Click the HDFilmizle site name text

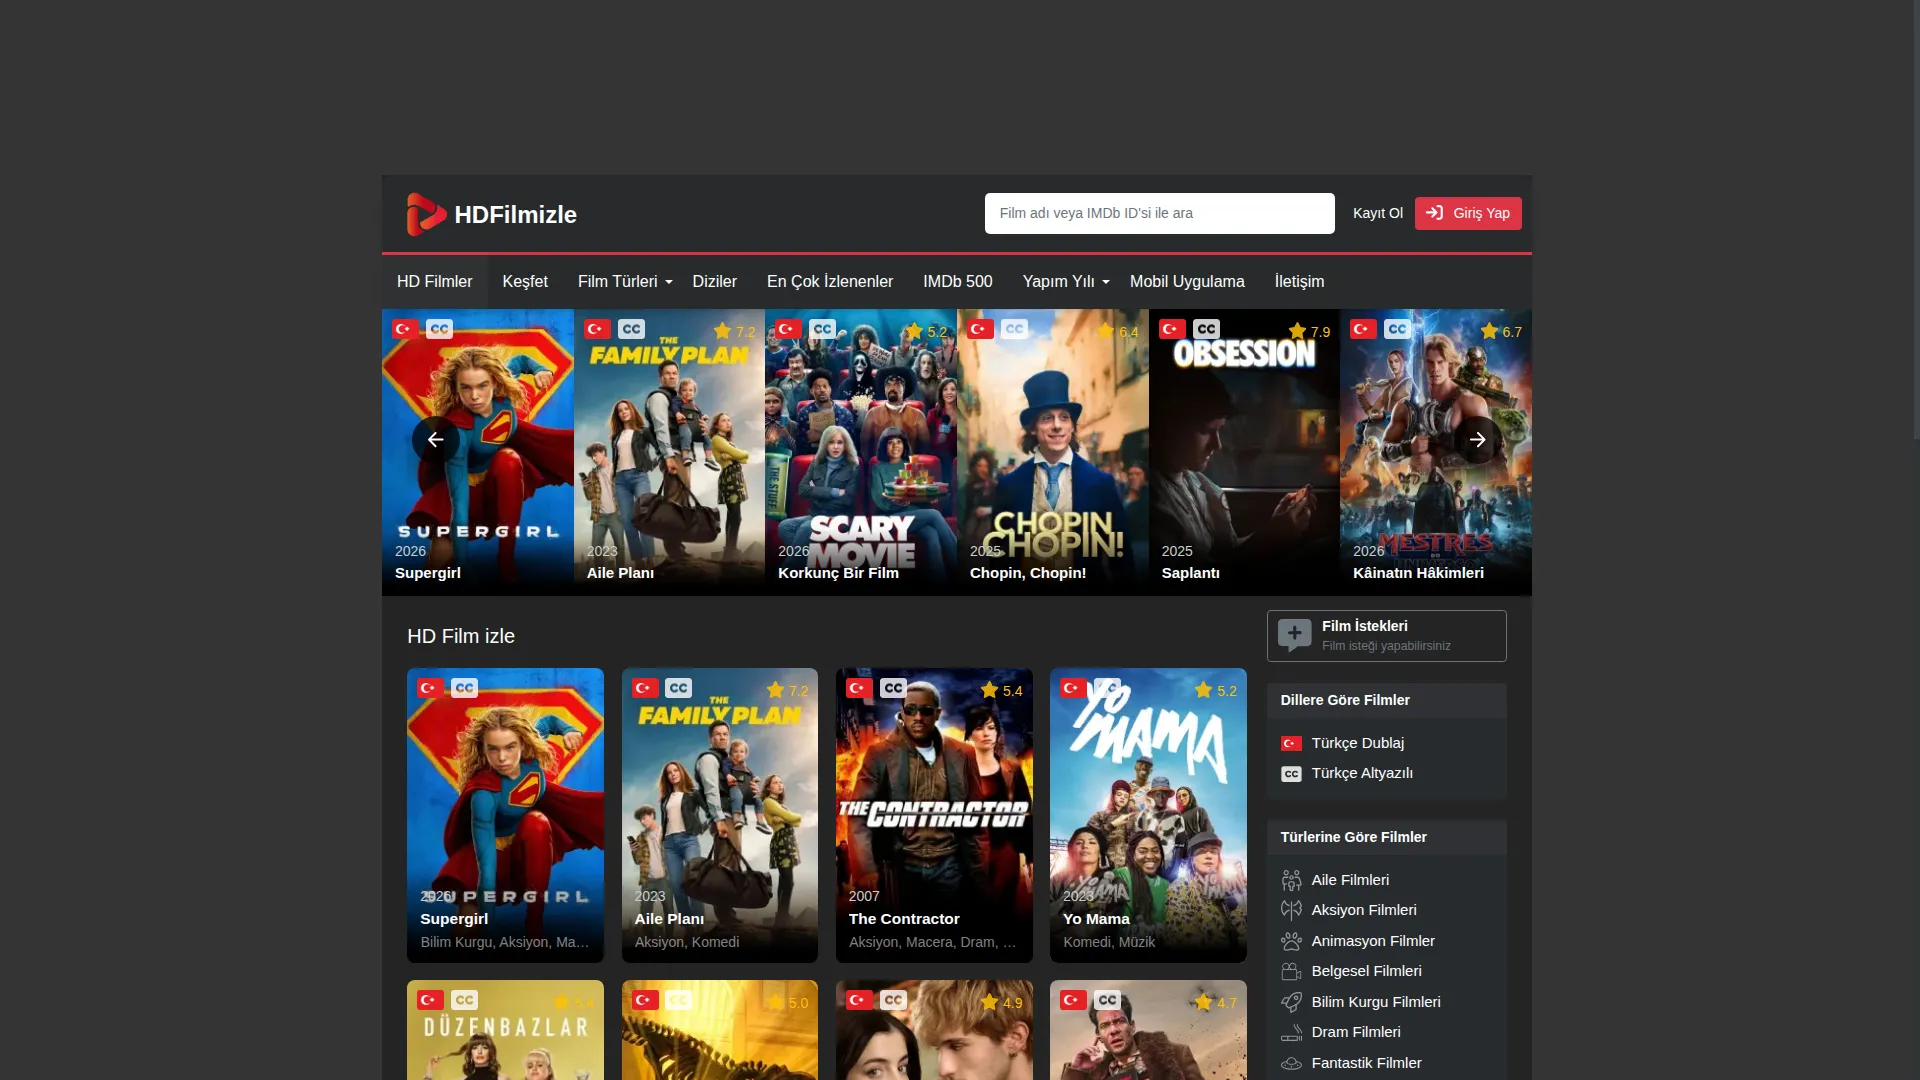pyautogui.click(x=515, y=215)
